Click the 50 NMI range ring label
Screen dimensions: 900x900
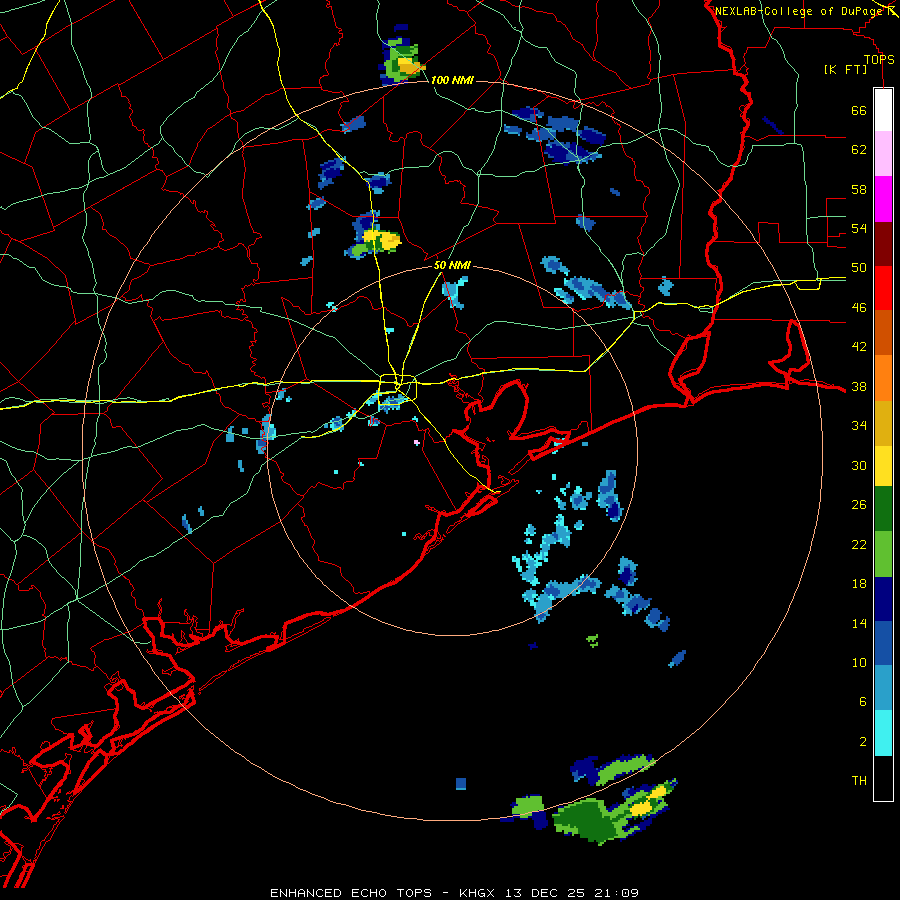point(452,265)
